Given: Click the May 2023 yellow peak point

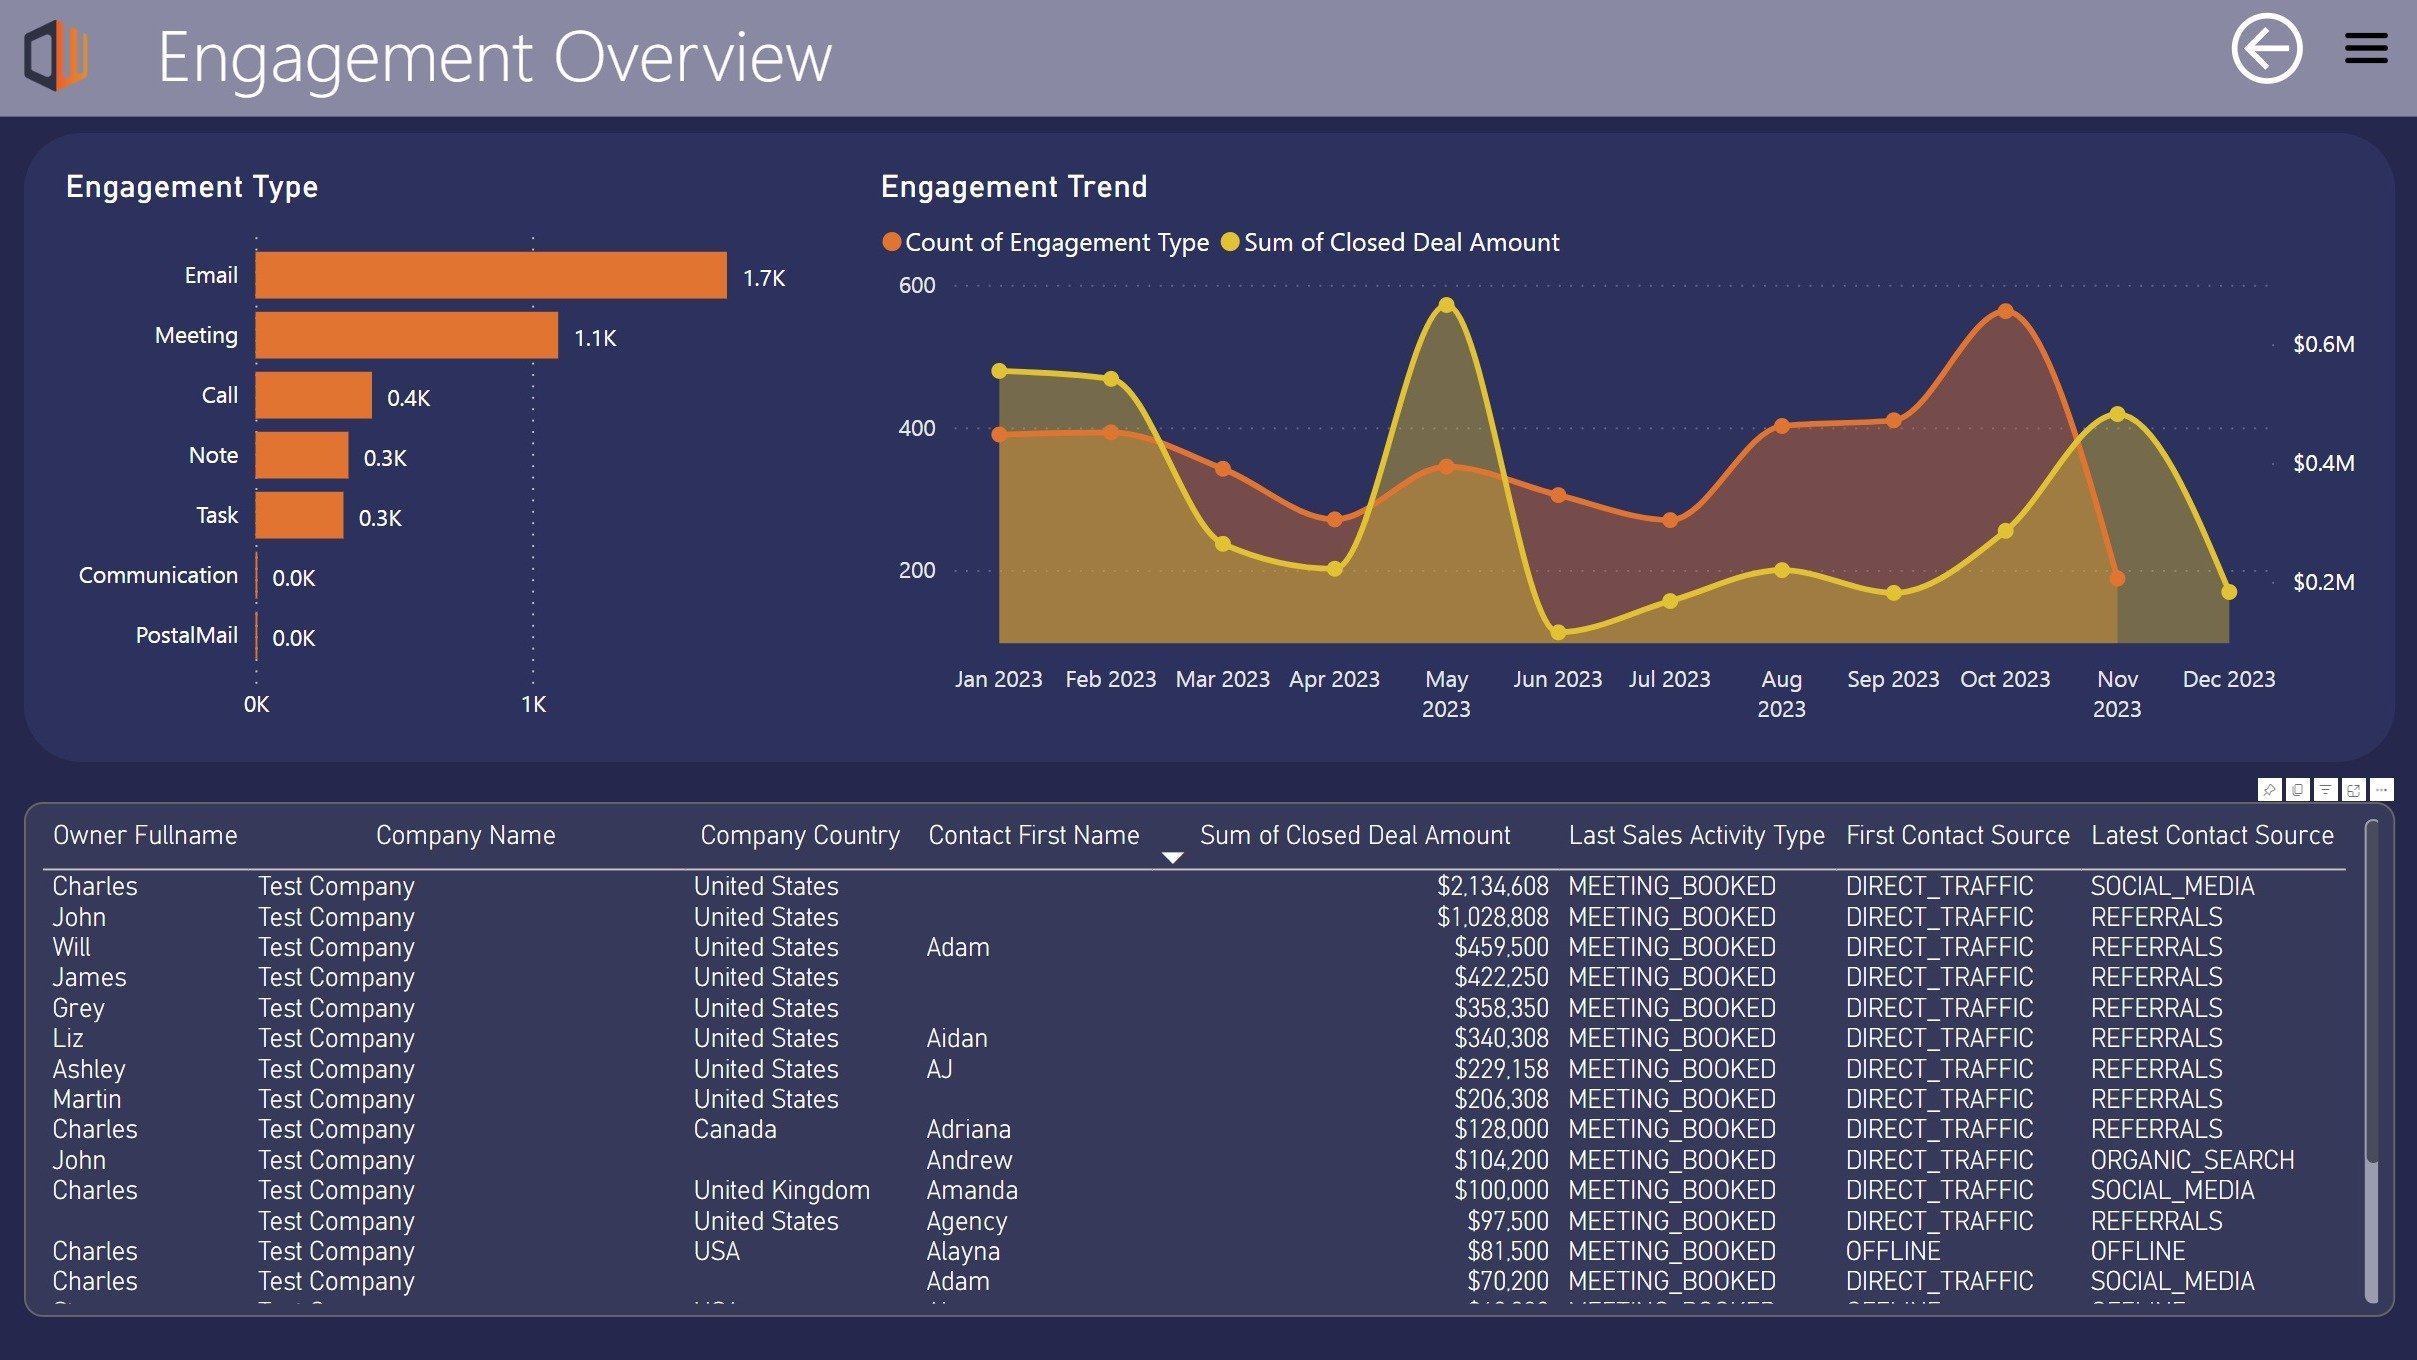Looking at the screenshot, I should (x=1446, y=305).
